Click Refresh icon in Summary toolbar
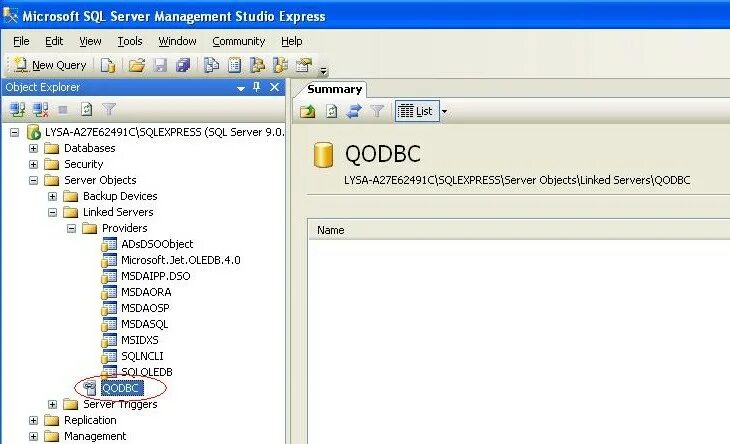Image resolution: width=730 pixels, height=444 pixels. click(x=331, y=111)
